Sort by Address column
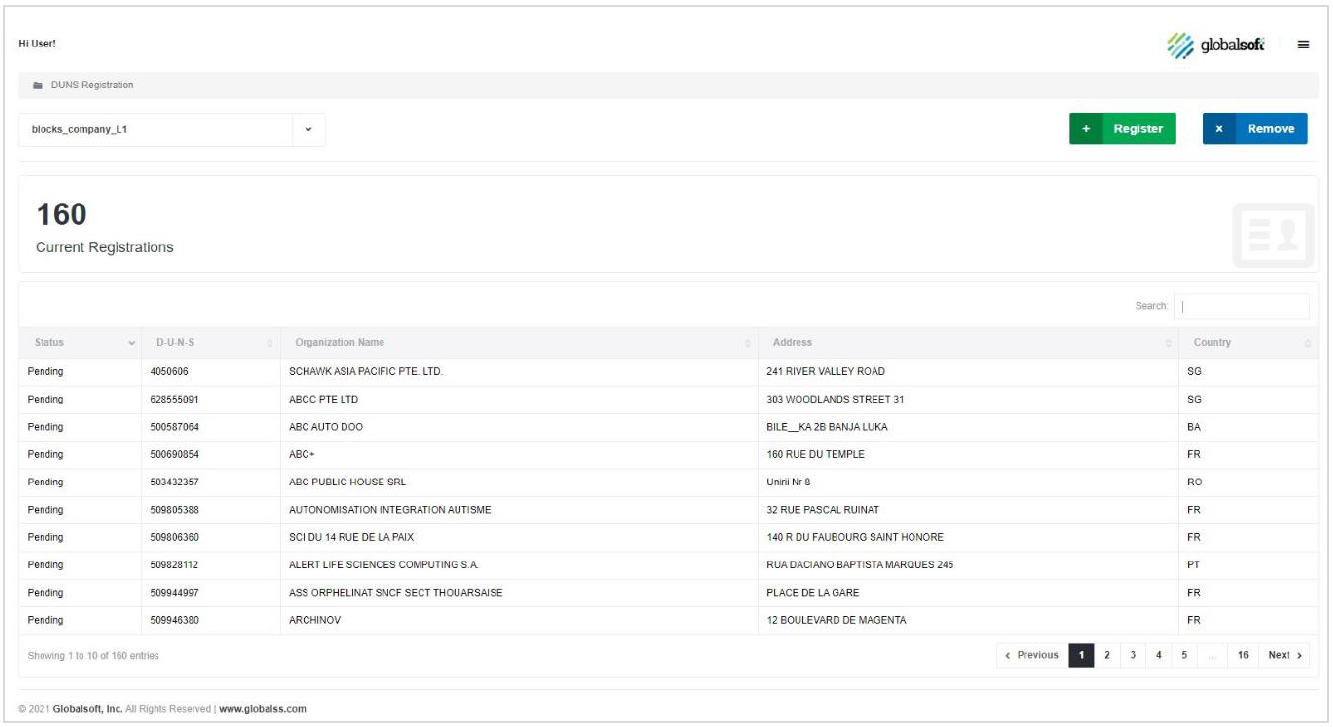 [968, 343]
